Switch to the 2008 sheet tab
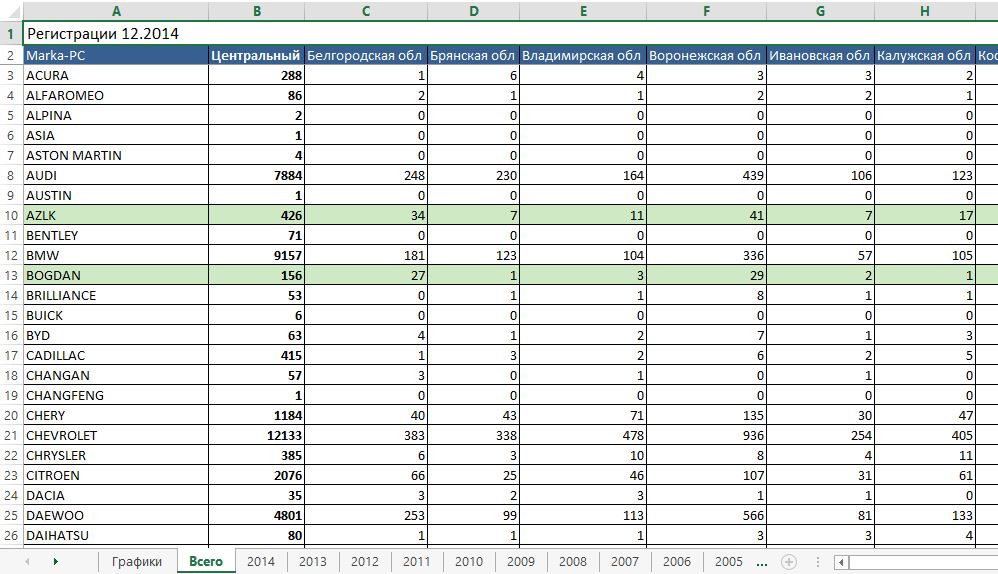This screenshot has width=998, height=574. (573, 561)
